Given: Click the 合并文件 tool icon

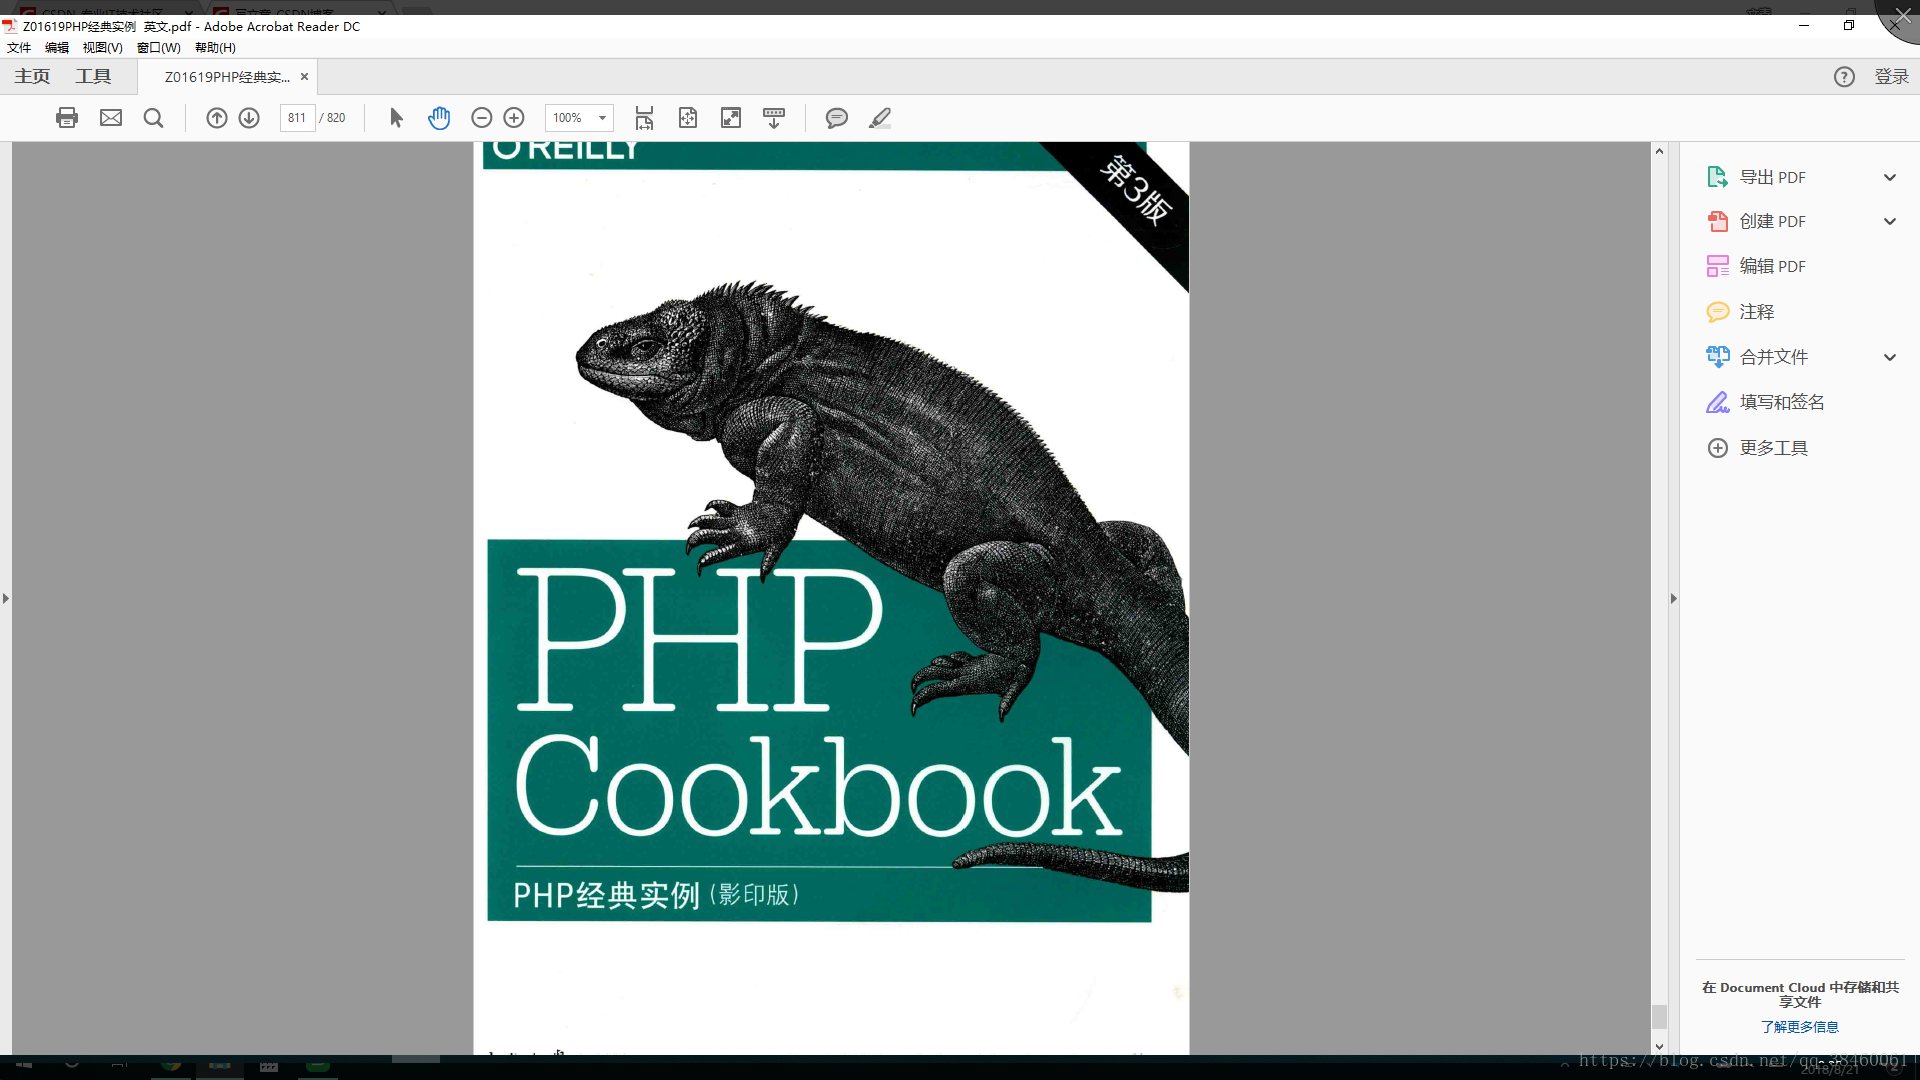Looking at the screenshot, I should click(1717, 357).
